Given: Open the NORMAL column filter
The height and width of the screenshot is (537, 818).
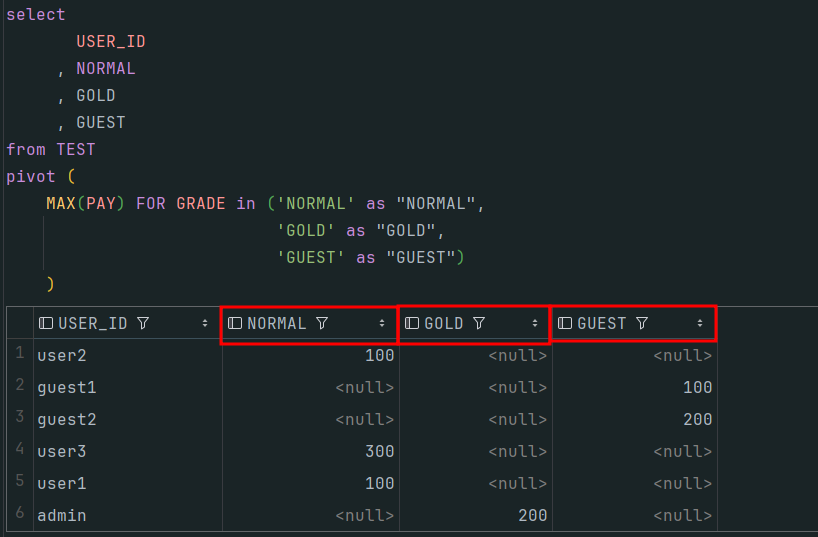Looking at the screenshot, I should pyautogui.click(x=322, y=324).
